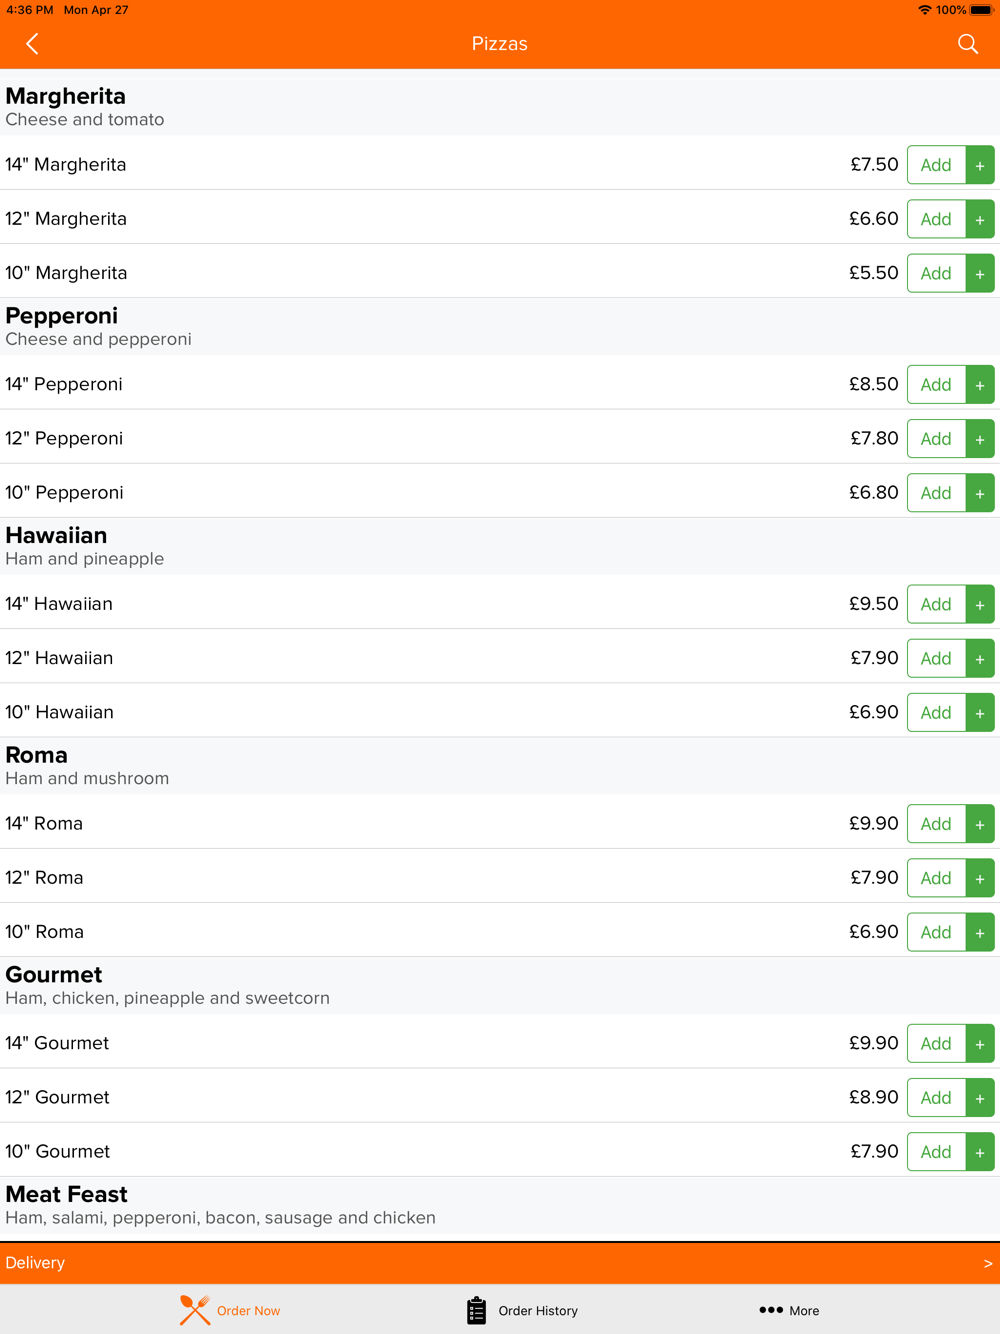1000x1334 pixels.
Task: Tap the Order History clipboard icon
Action: click(476, 1310)
